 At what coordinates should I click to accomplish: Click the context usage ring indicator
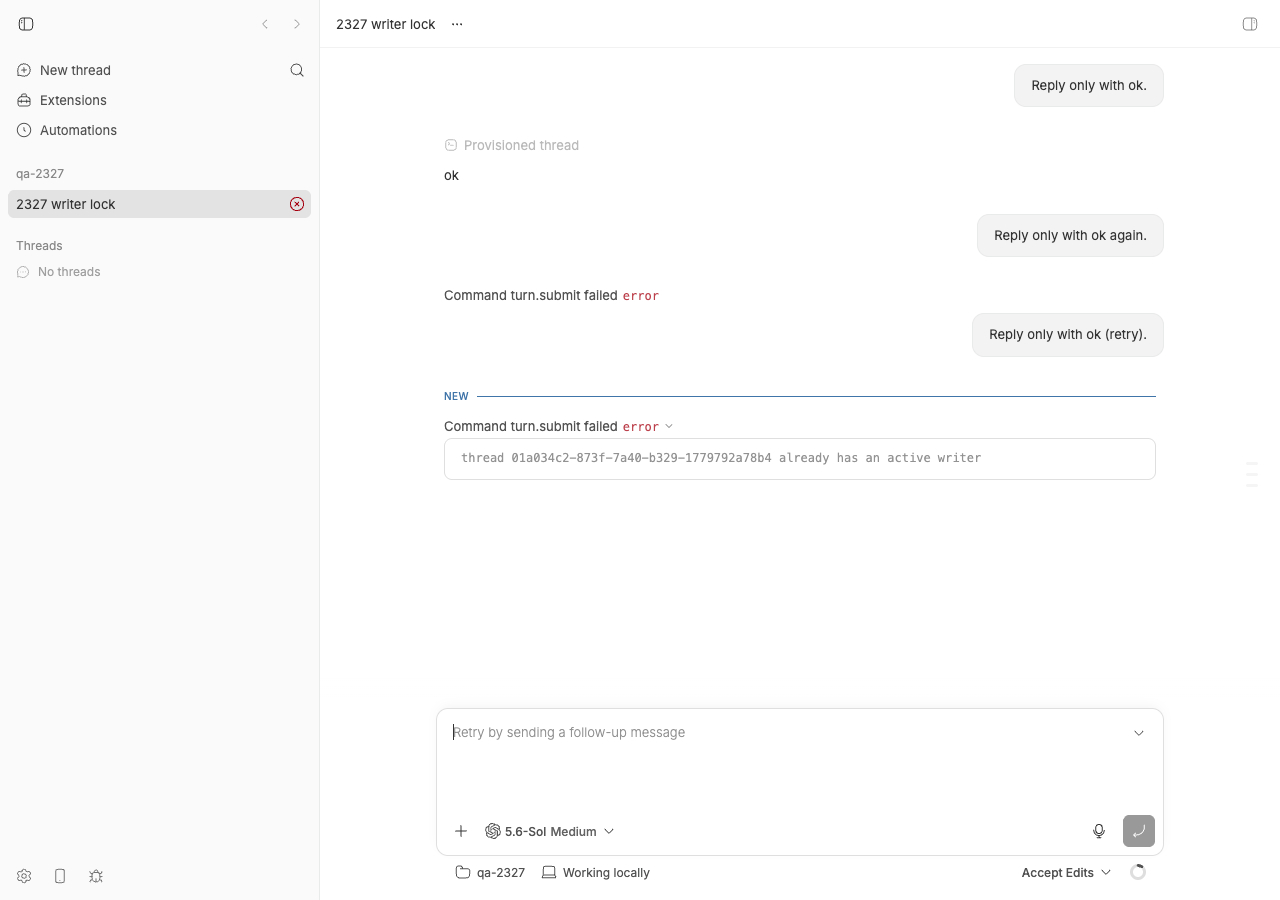pos(1138,872)
